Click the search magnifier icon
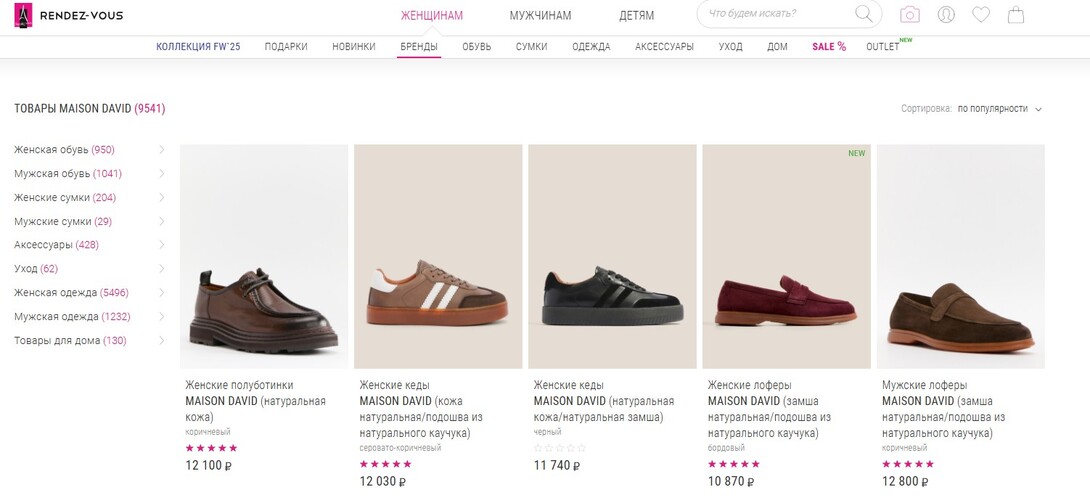1090x503 pixels. tap(864, 14)
